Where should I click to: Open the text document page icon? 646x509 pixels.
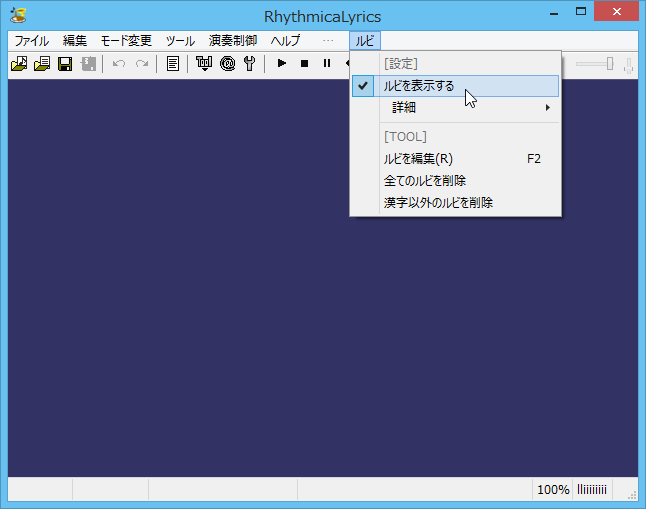click(173, 63)
